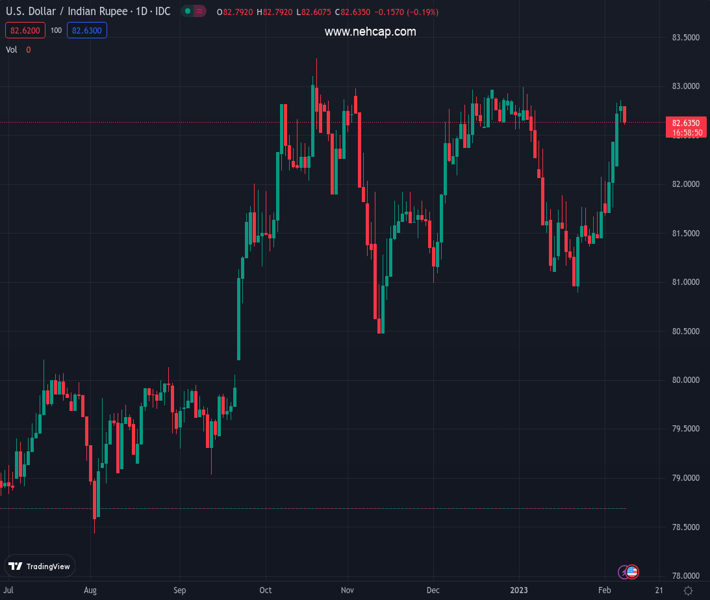The image size is (710, 600).
Task: Click the 80.0000 level on price scale
Action: 686,380
